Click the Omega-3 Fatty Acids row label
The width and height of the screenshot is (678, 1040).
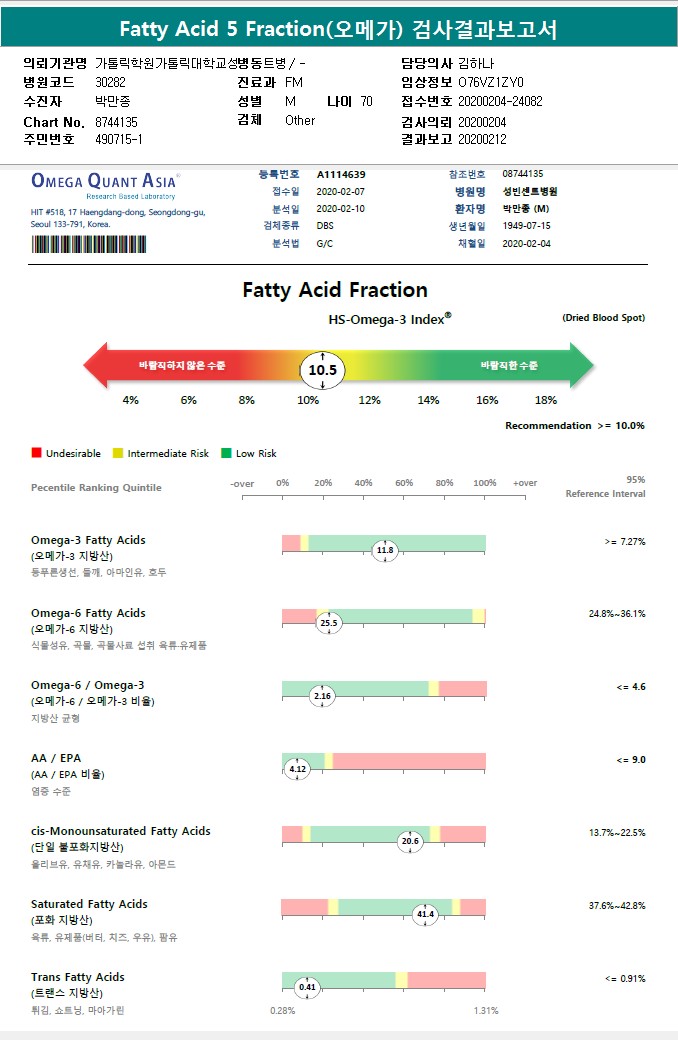pos(88,540)
